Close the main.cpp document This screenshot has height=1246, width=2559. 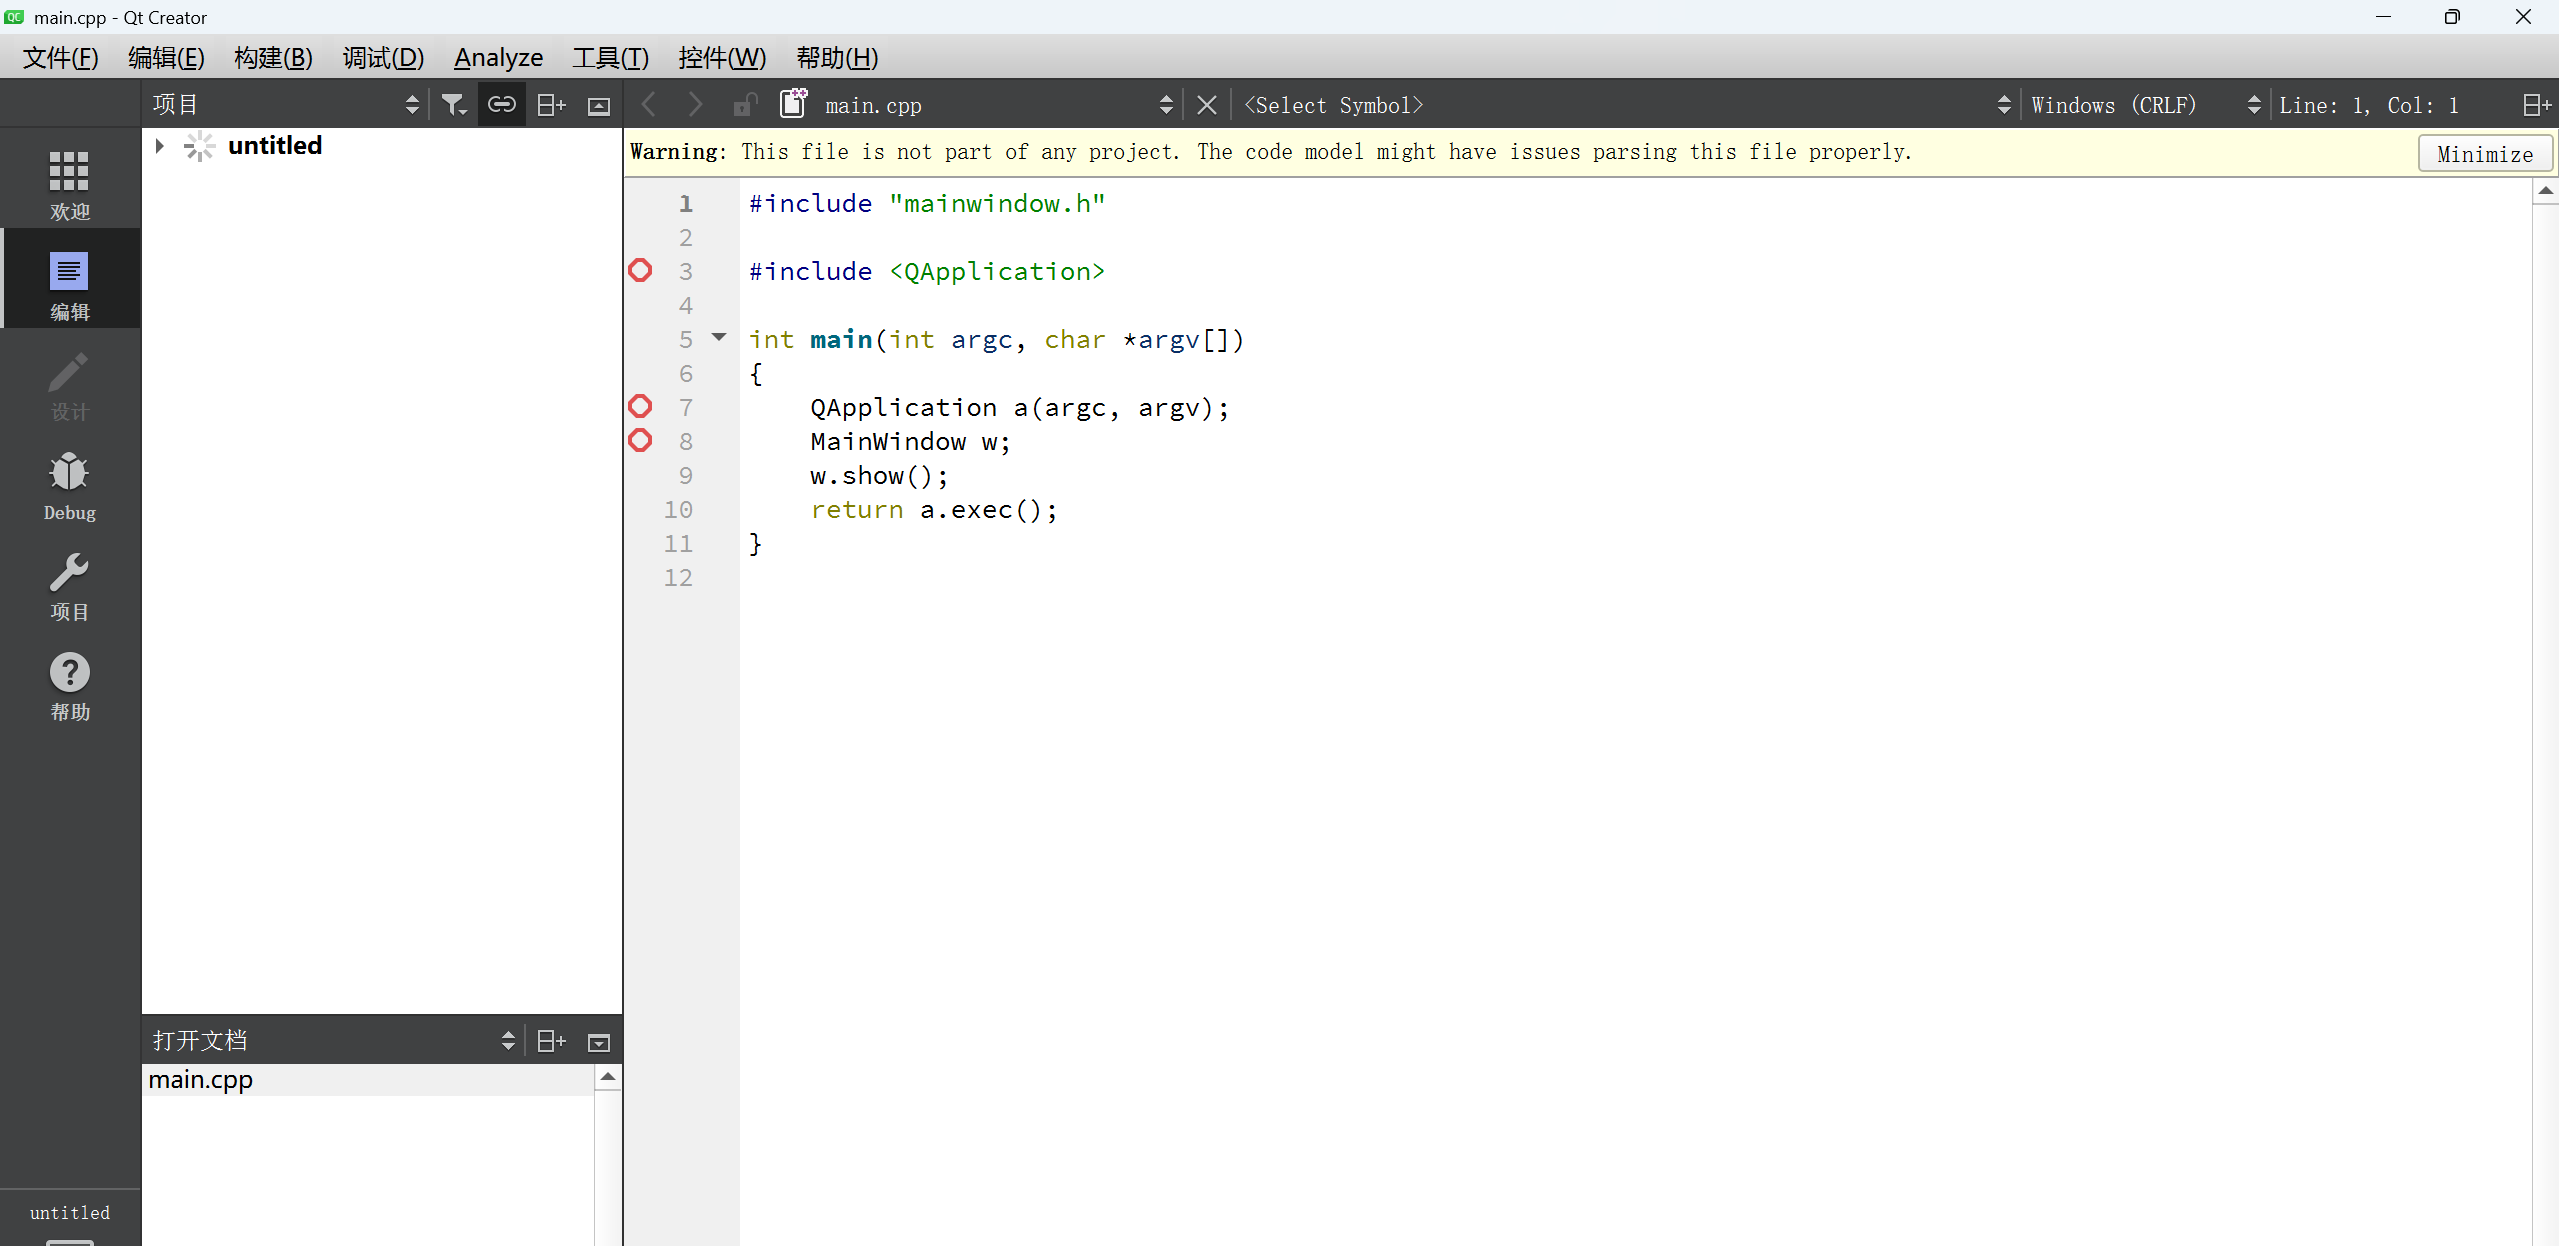[1207, 105]
